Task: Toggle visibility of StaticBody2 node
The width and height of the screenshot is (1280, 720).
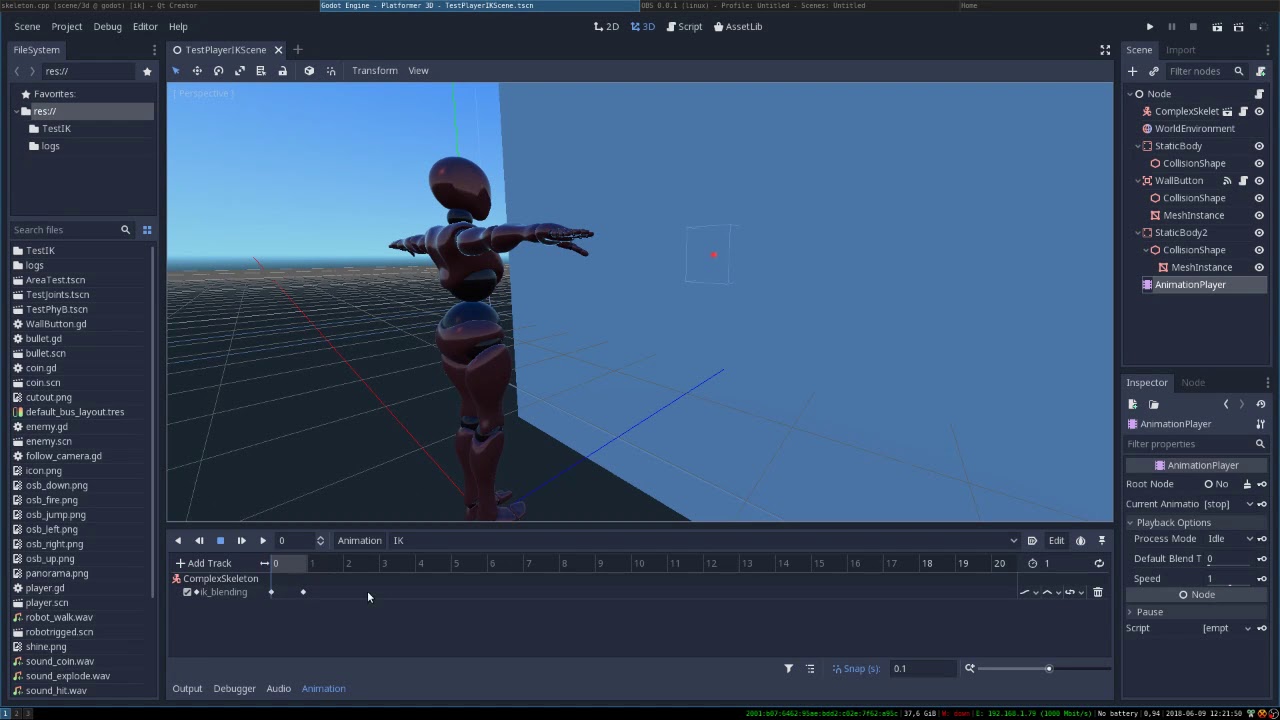Action: 1259,233
